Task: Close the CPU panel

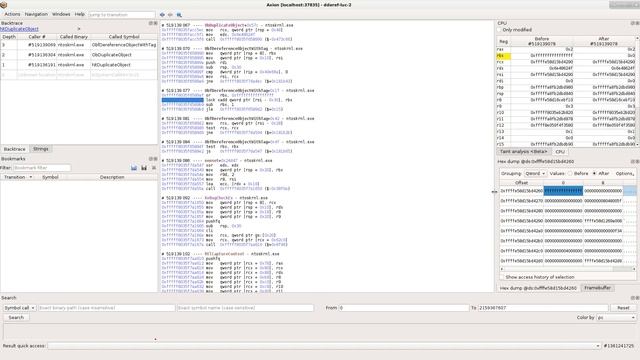Action: coord(637,23)
